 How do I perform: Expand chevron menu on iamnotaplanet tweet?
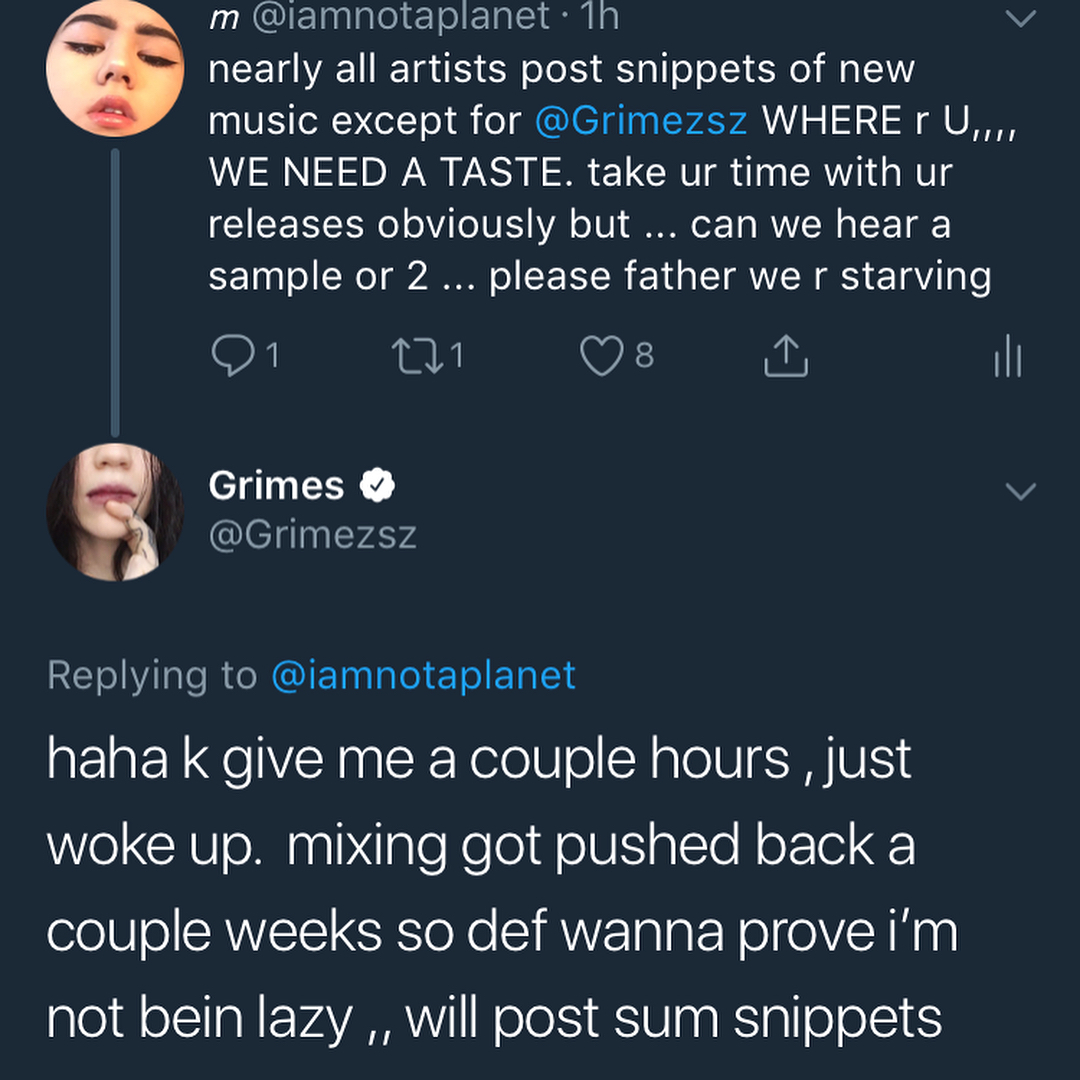pos(1020,19)
